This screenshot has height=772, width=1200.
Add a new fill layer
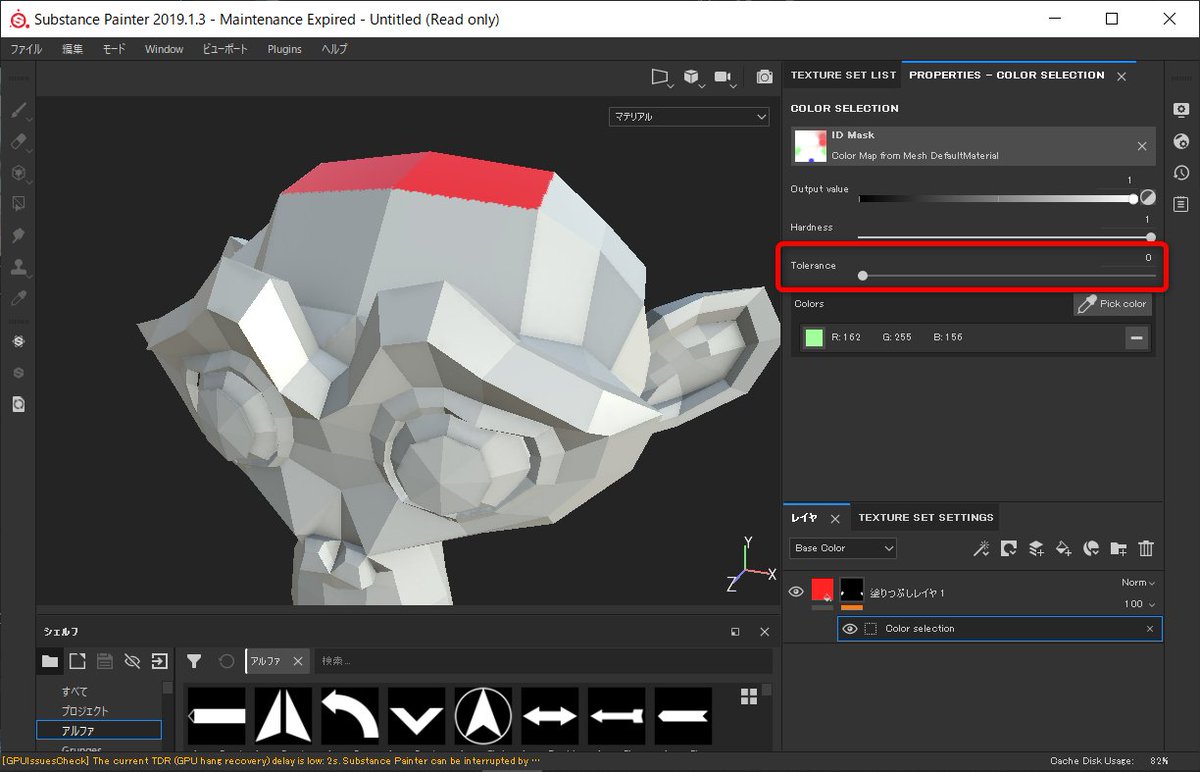click(x=1064, y=548)
